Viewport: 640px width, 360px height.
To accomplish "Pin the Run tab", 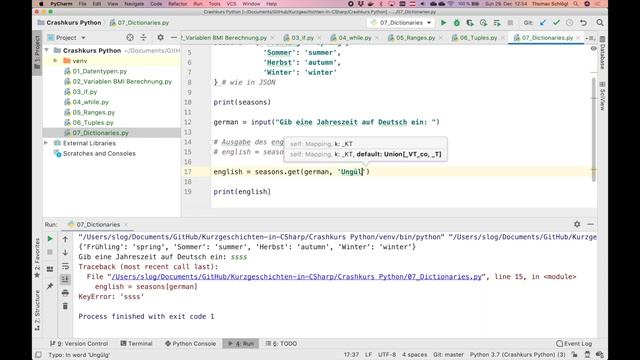I will point(50,286).
